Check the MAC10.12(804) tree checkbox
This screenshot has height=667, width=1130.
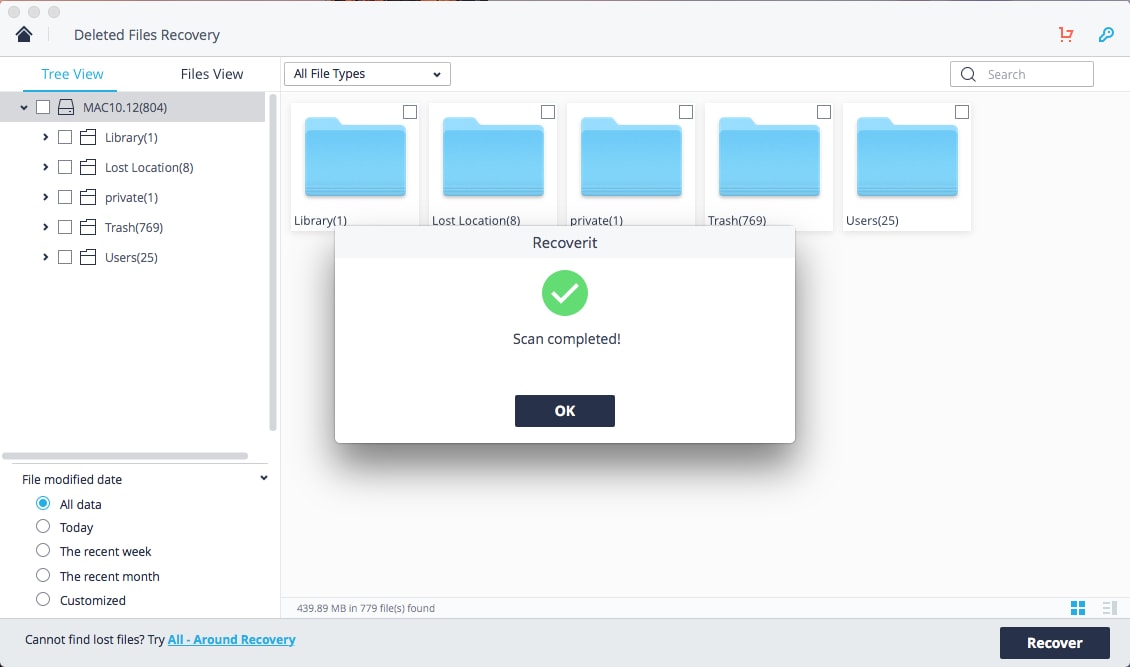43,107
